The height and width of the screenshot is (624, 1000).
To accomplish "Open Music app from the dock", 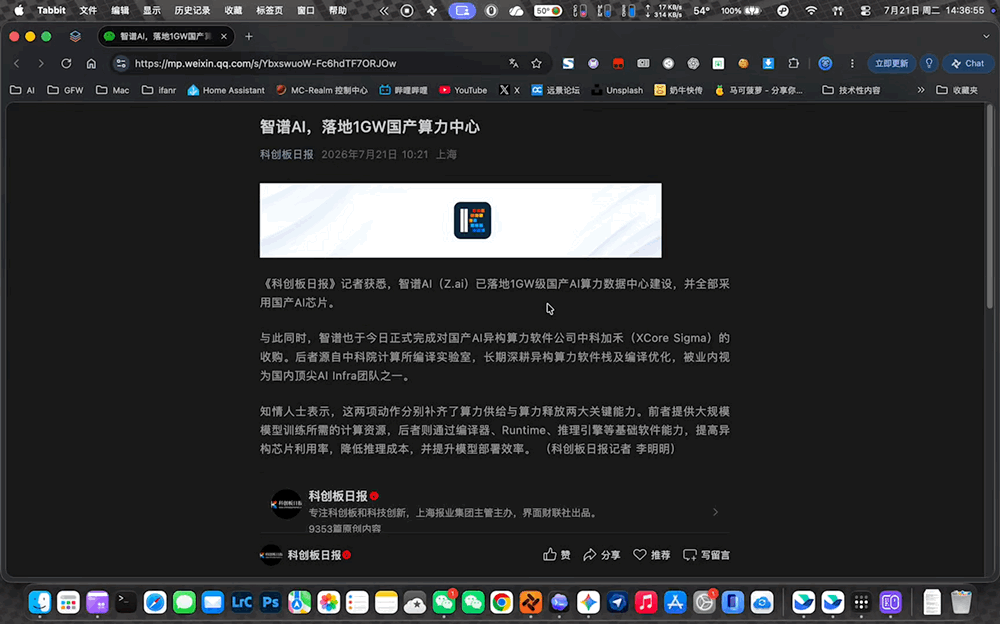I will tap(645, 602).
